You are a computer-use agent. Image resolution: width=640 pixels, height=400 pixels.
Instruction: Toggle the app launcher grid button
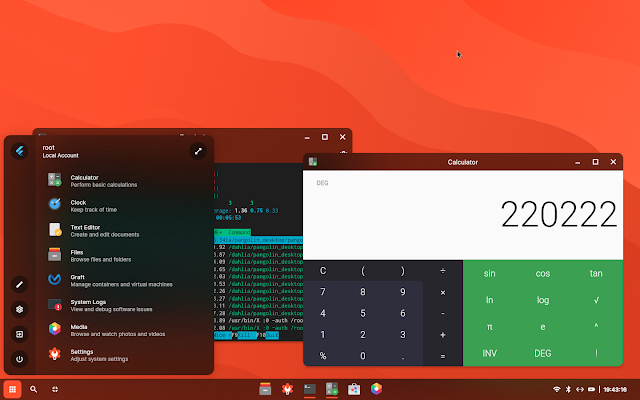[x=12, y=389]
